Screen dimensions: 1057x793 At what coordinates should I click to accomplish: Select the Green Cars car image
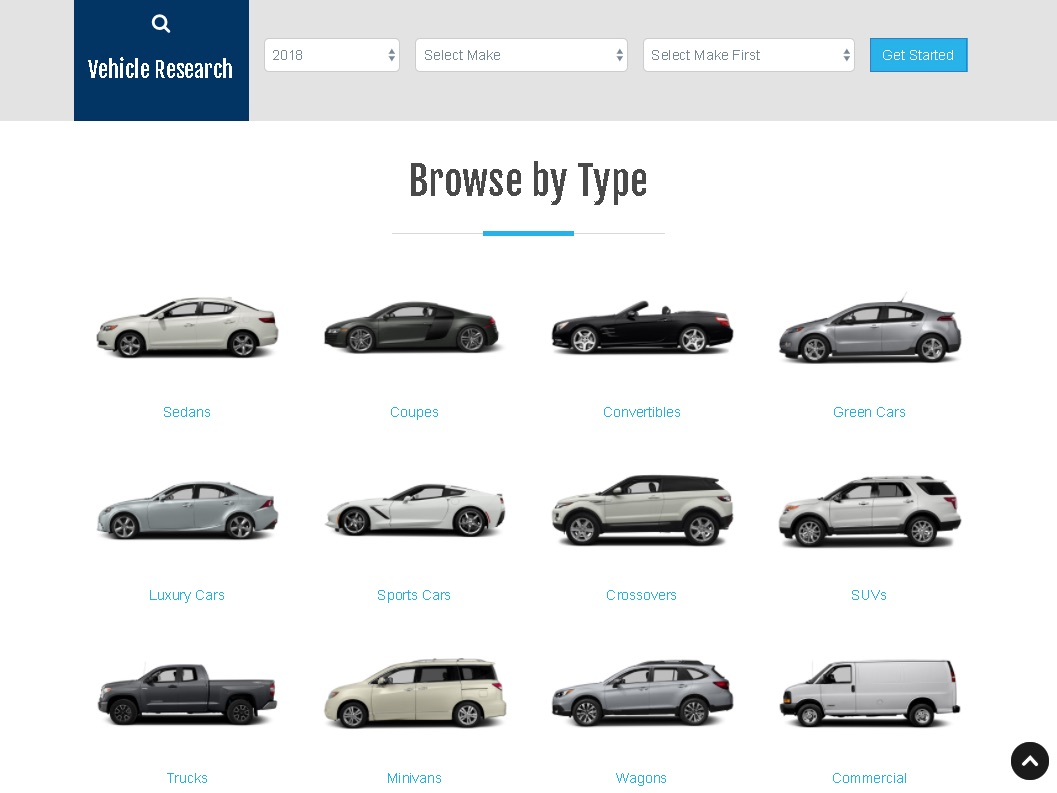[869, 330]
